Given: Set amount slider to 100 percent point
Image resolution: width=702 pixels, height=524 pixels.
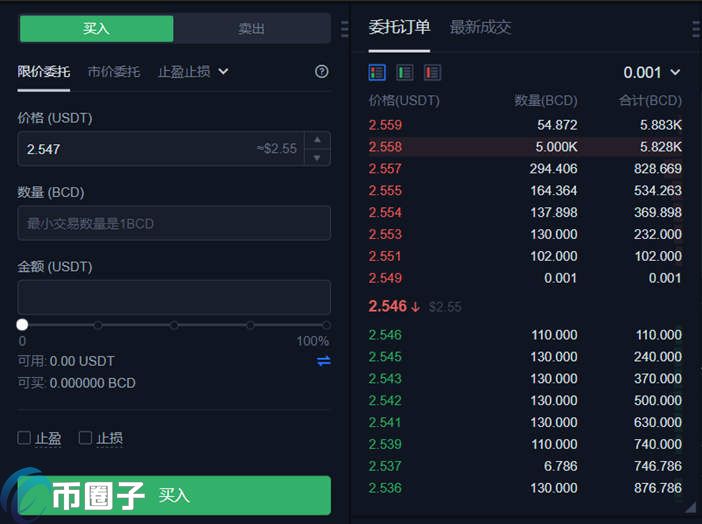Looking at the screenshot, I should (x=326, y=325).
